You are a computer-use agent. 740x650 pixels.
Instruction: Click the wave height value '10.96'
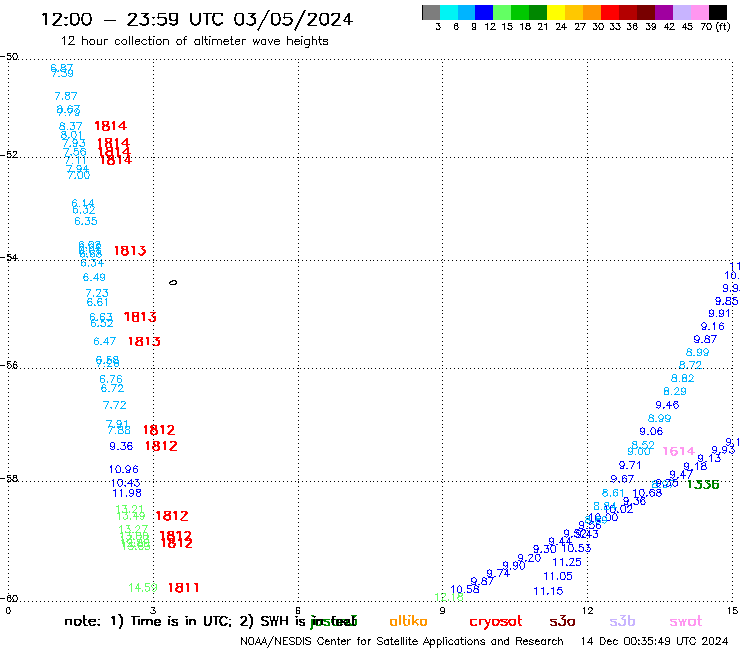(124, 470)
